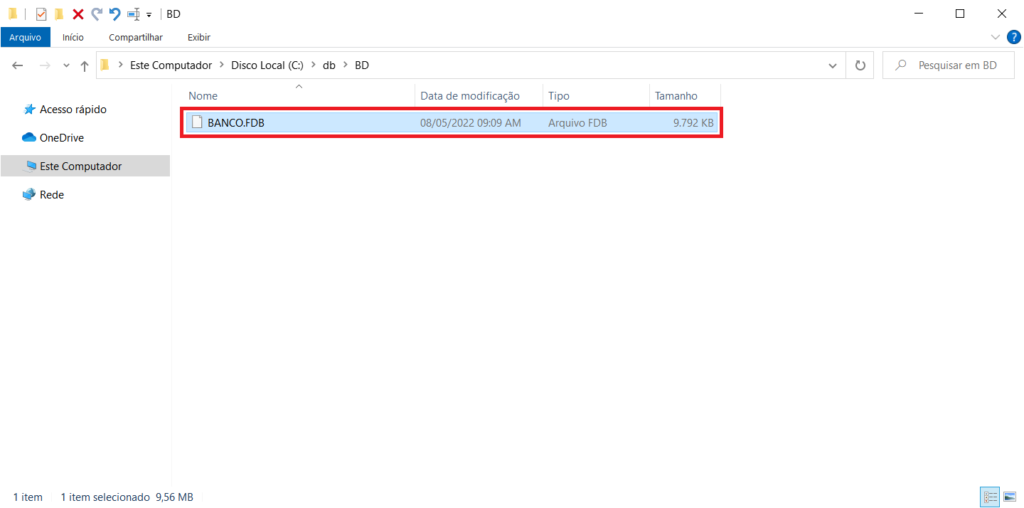Click the Properties icon in quick access toolbar

click(41, 14)
